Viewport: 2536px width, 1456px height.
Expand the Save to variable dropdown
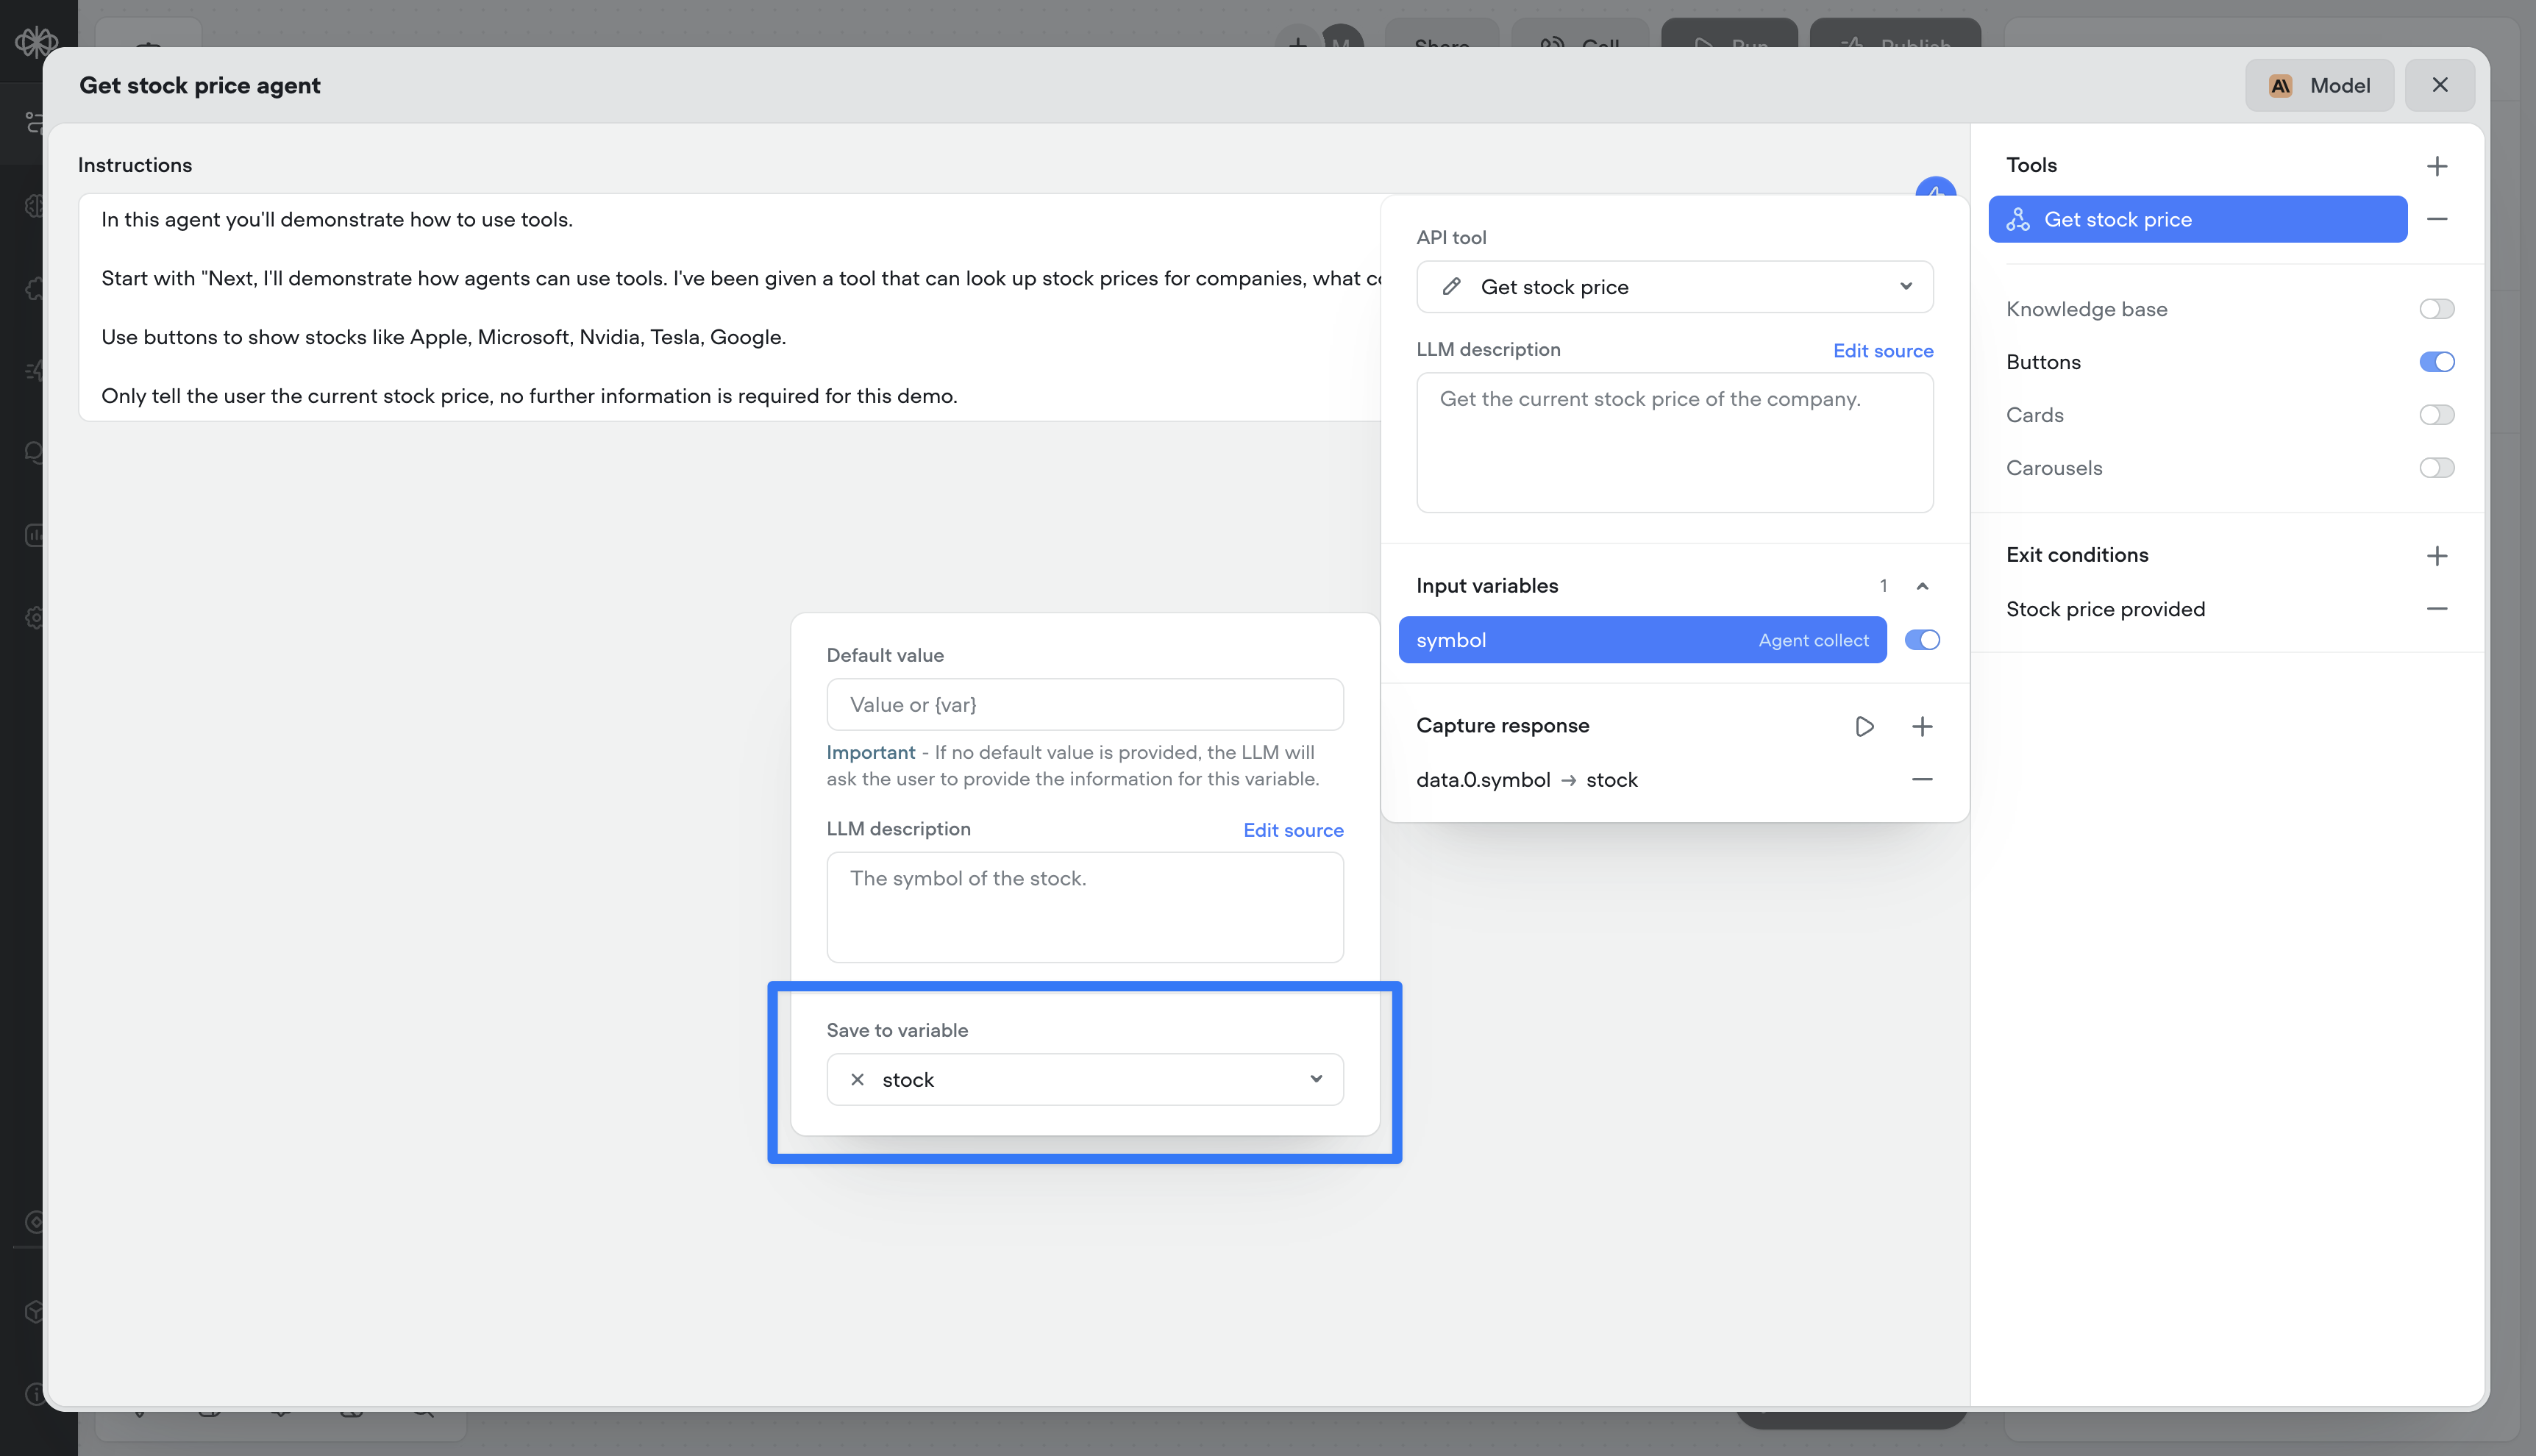coord(1316,1079)
